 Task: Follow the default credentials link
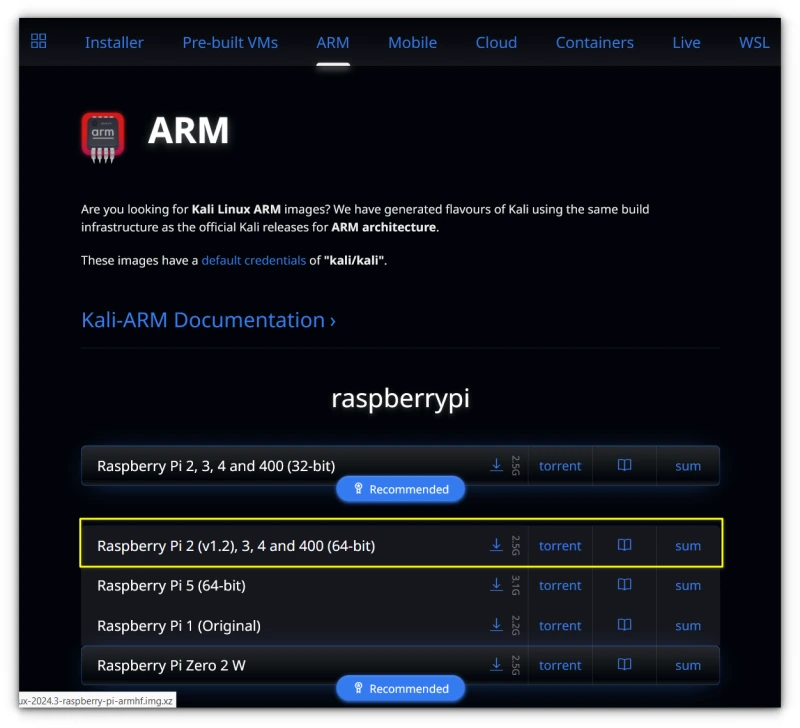(x=254, y=261)
